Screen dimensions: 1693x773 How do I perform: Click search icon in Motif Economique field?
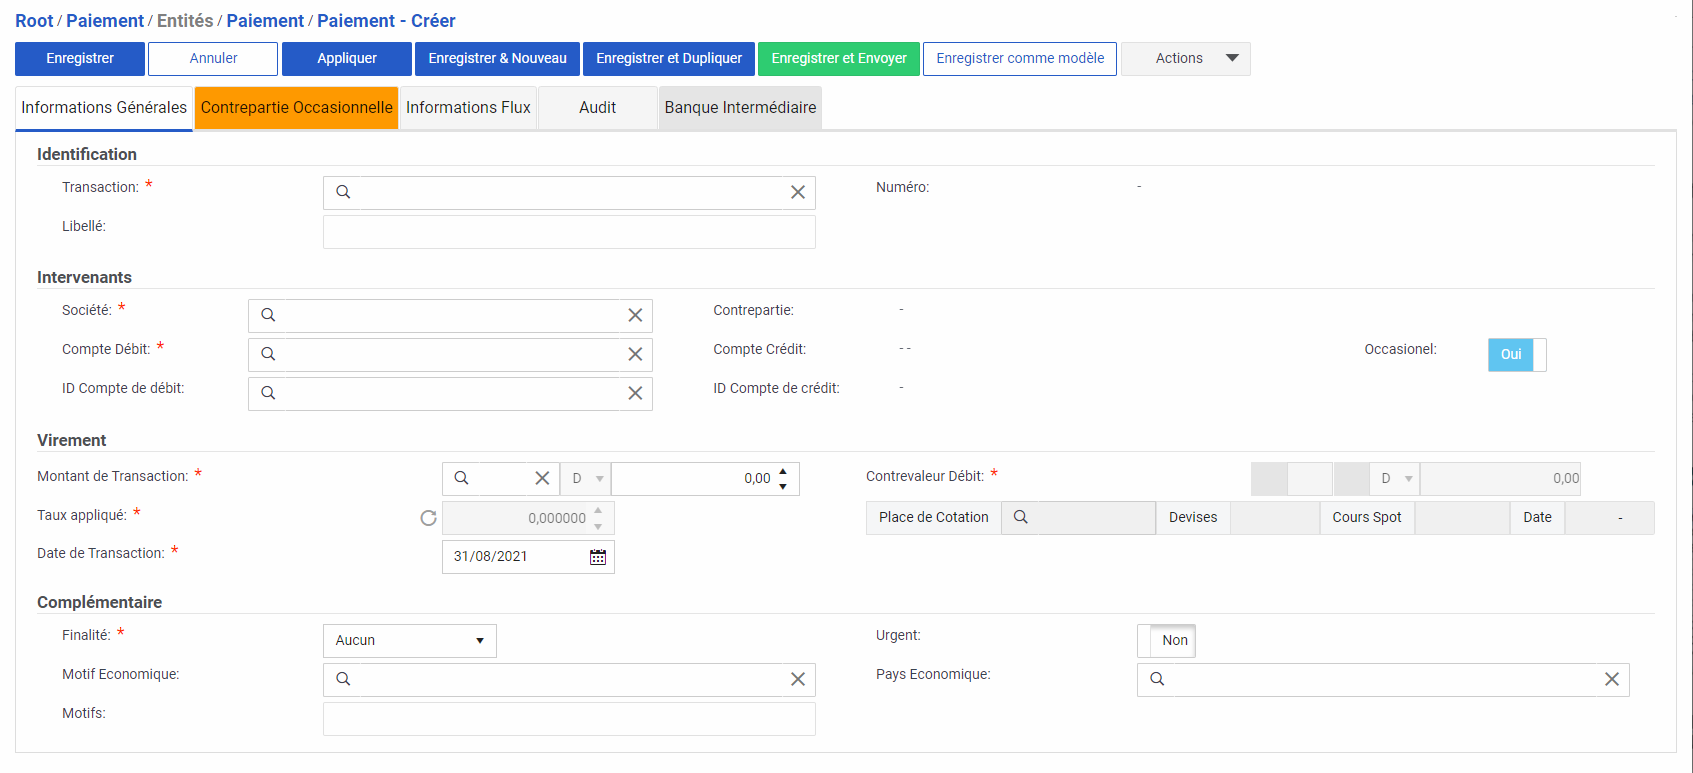tap(343, 679)
